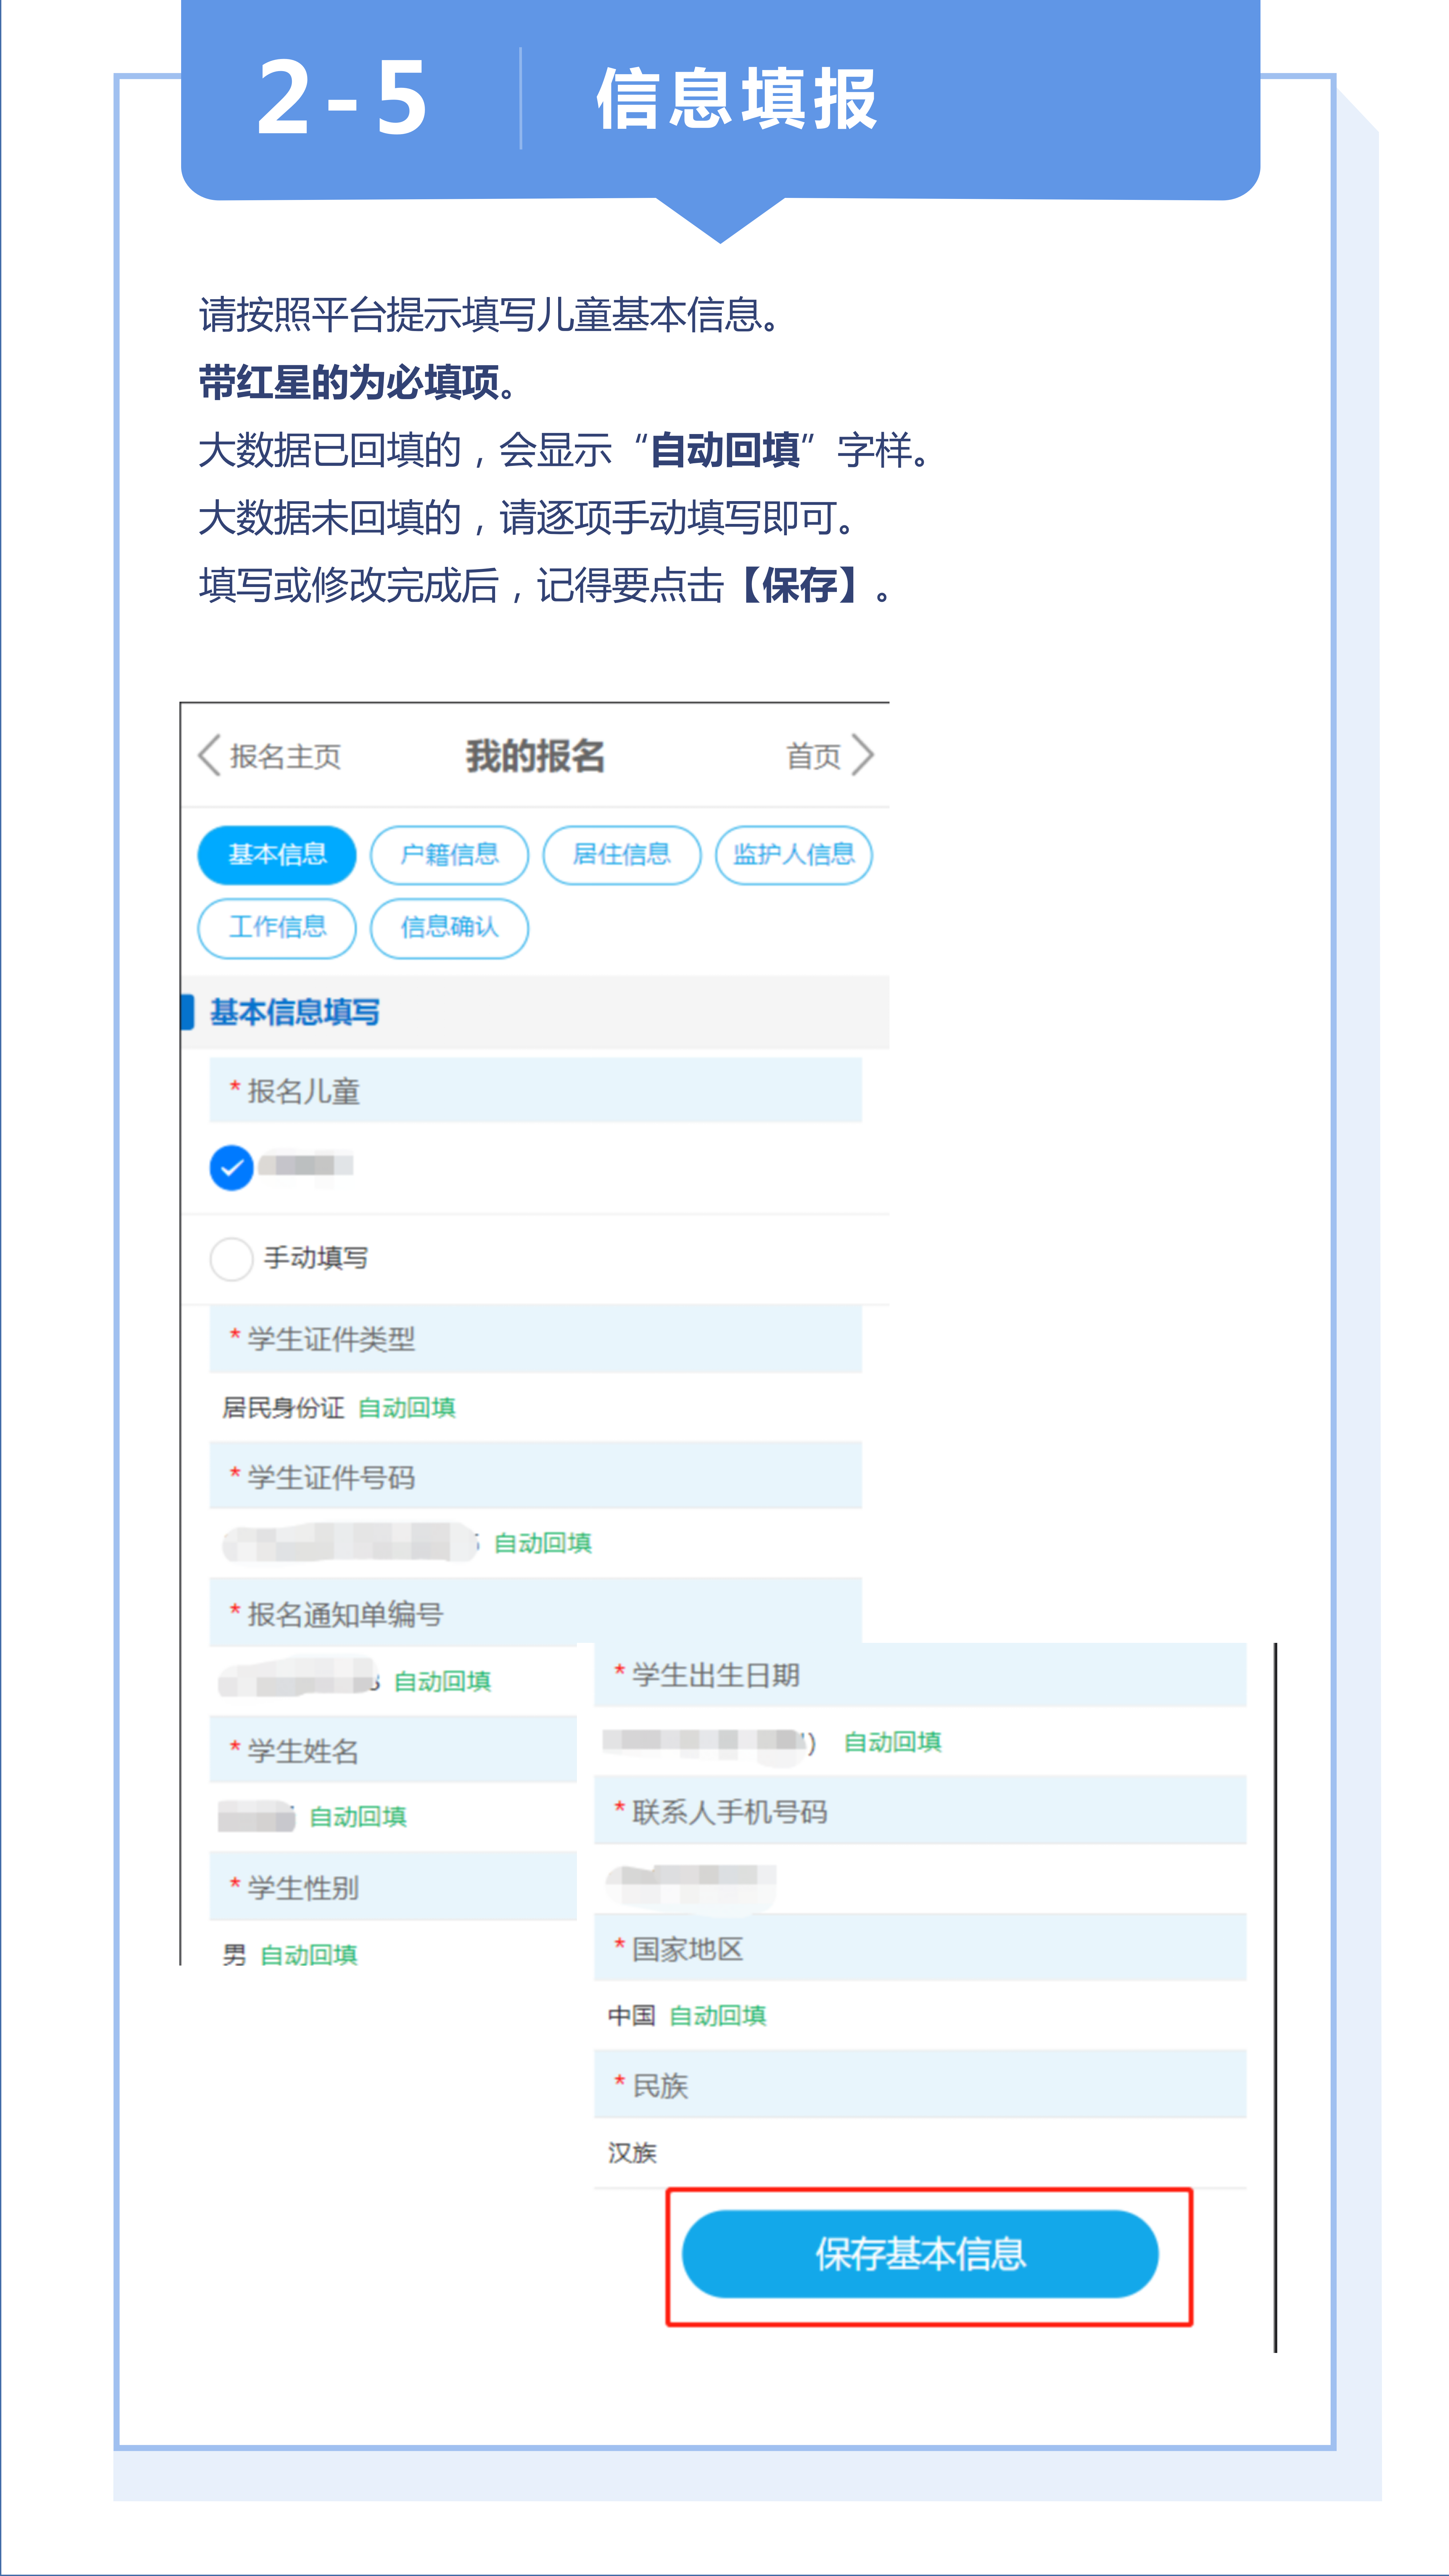The image size is (1449, 2576).
Task: Select the checked blue child radio button
Action: [231, 1167]
